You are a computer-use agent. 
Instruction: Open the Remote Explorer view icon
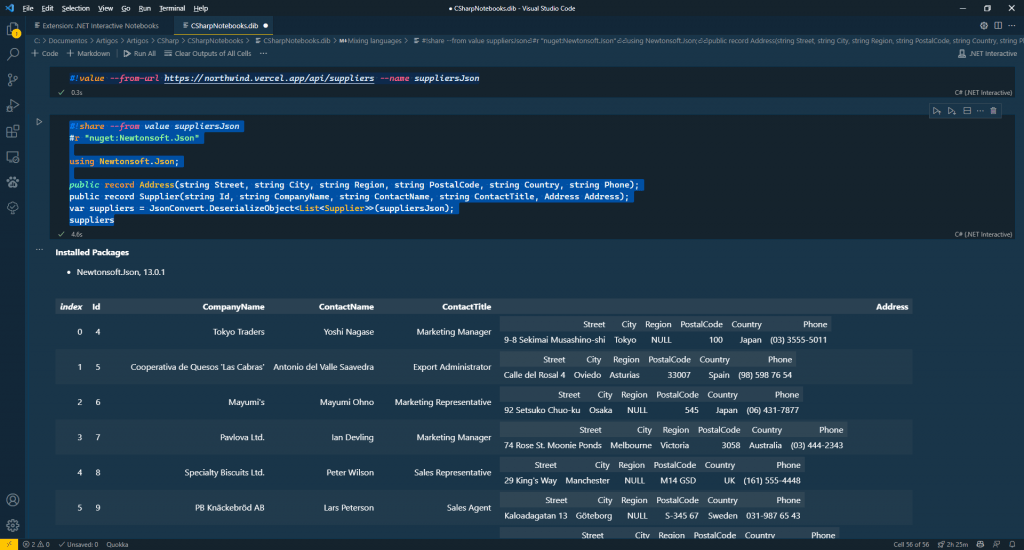click(x=12, y=157)
